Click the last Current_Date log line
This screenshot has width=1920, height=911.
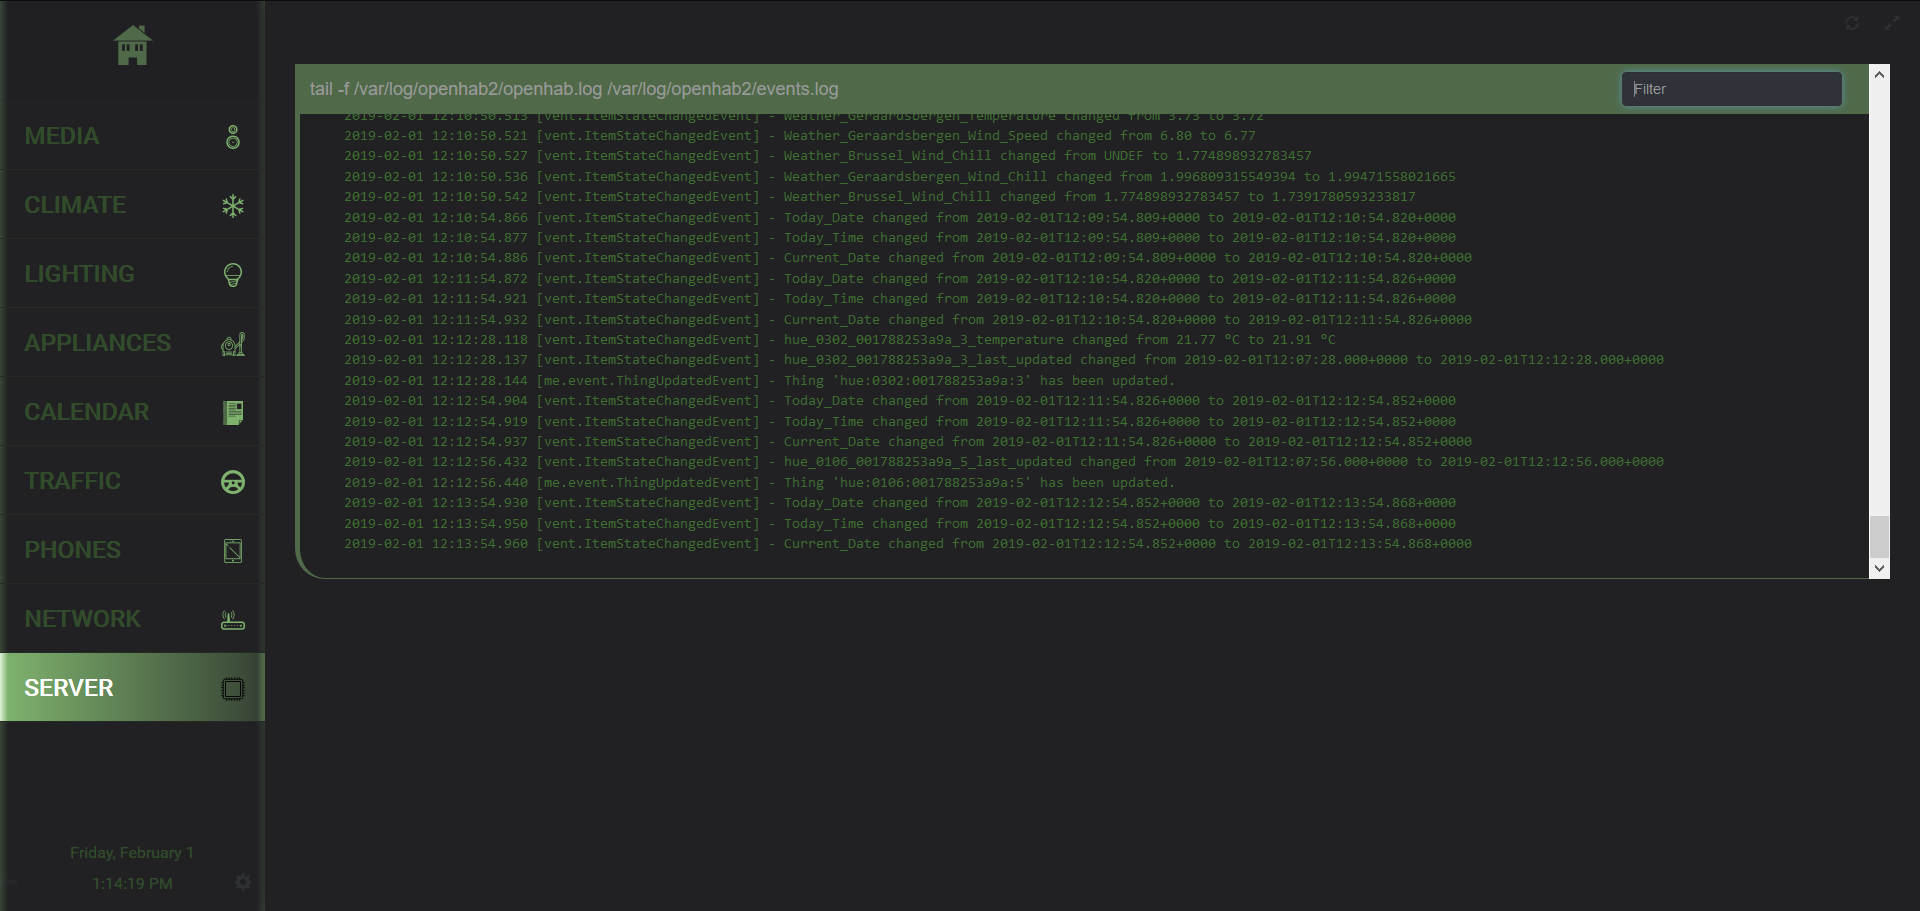(x=907, y=544)
